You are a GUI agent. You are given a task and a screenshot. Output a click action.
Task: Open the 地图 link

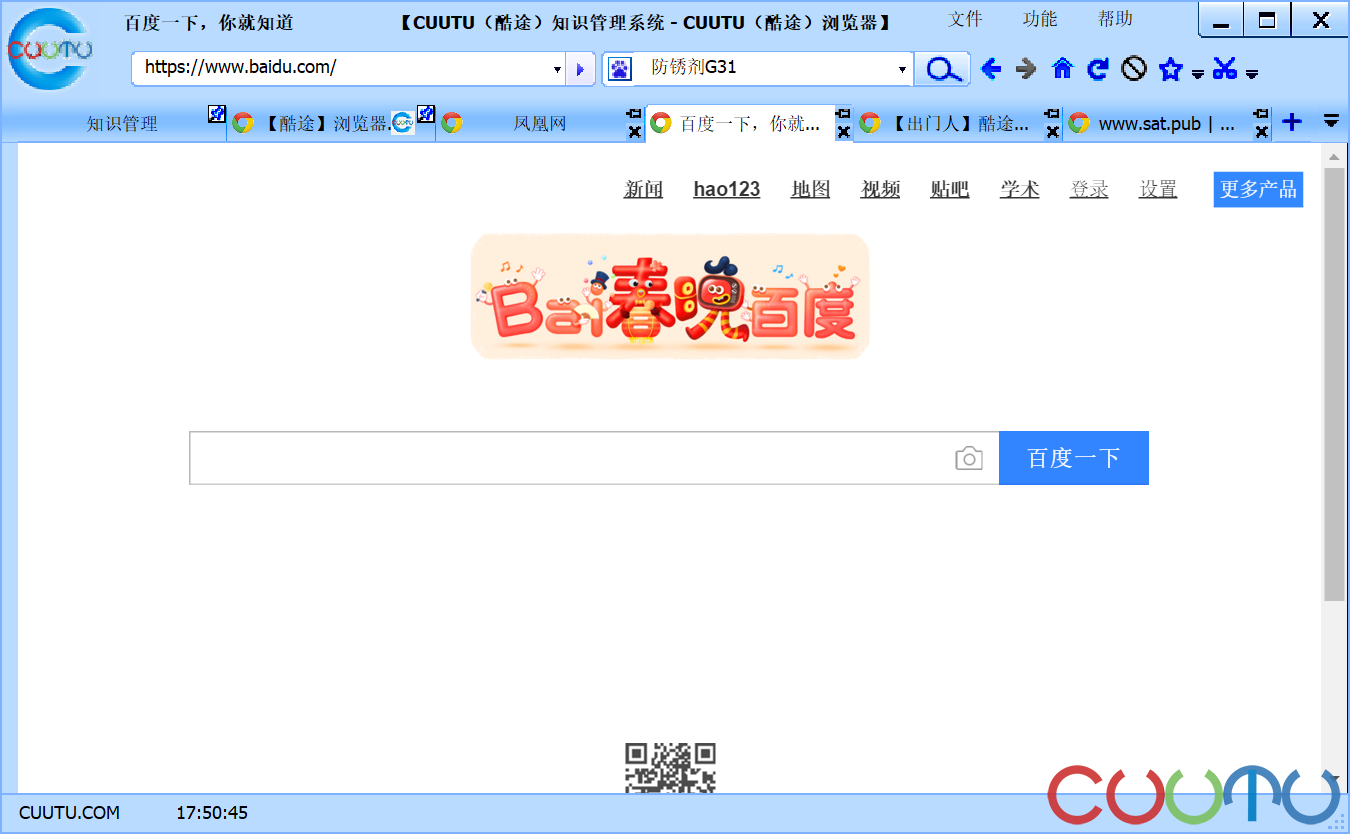point(811,189)
